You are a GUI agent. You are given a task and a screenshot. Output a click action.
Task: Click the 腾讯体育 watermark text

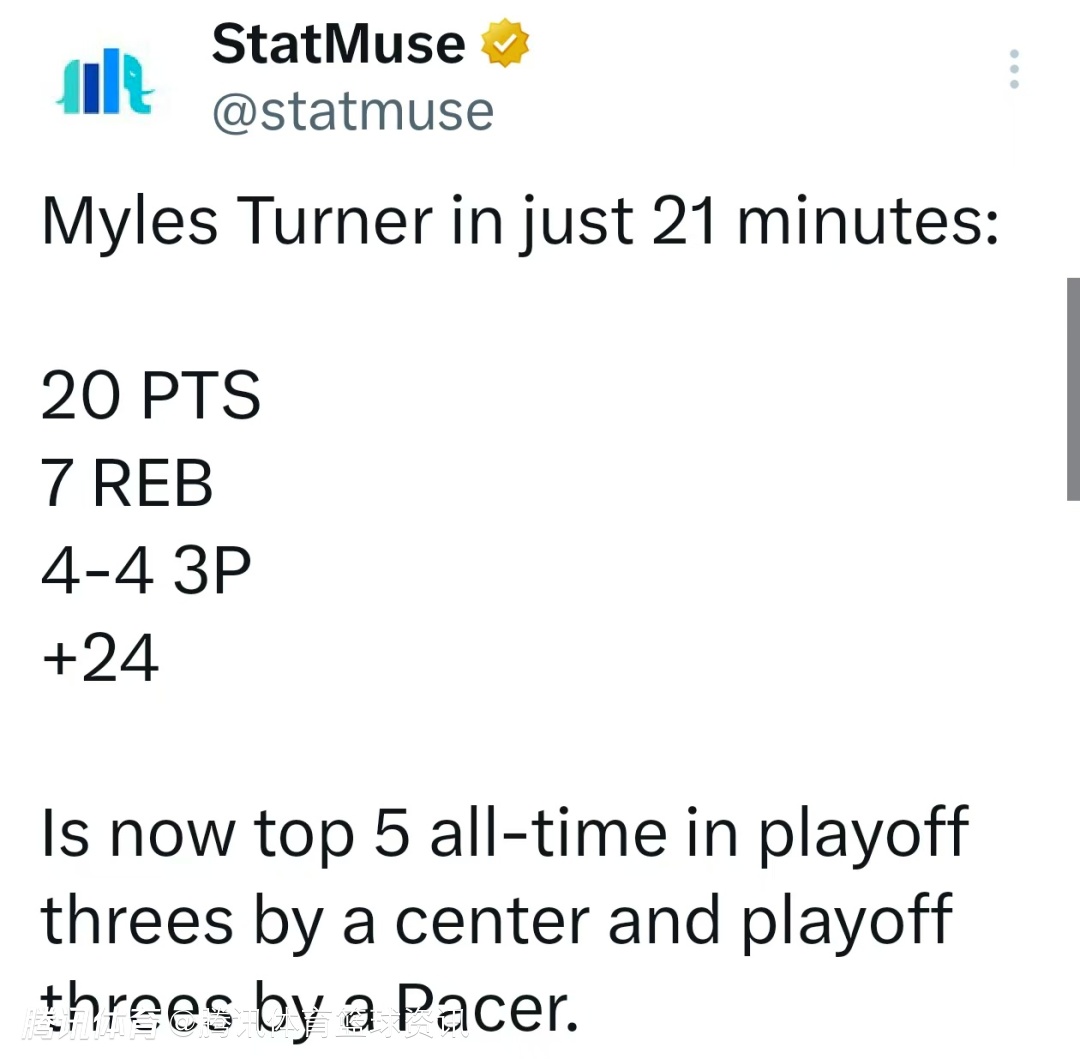[x=91, y=1023]
